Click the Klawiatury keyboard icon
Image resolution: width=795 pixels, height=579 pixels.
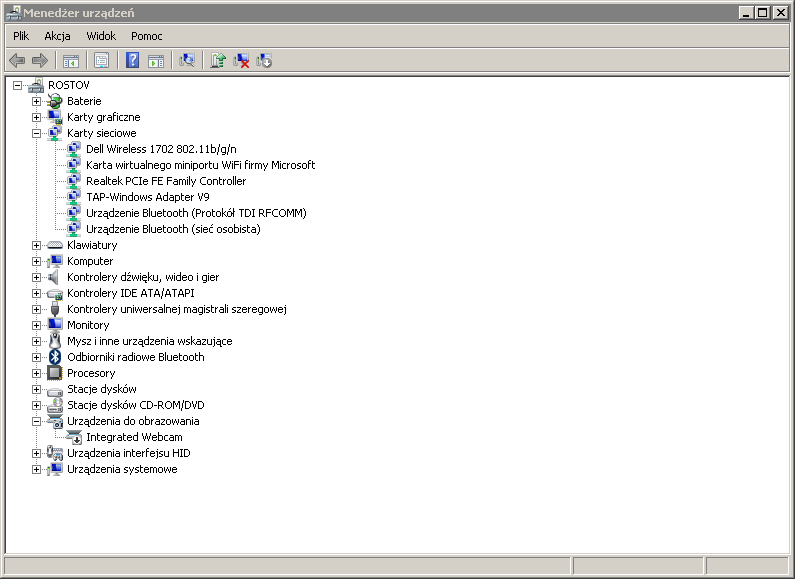pos(55,245)
